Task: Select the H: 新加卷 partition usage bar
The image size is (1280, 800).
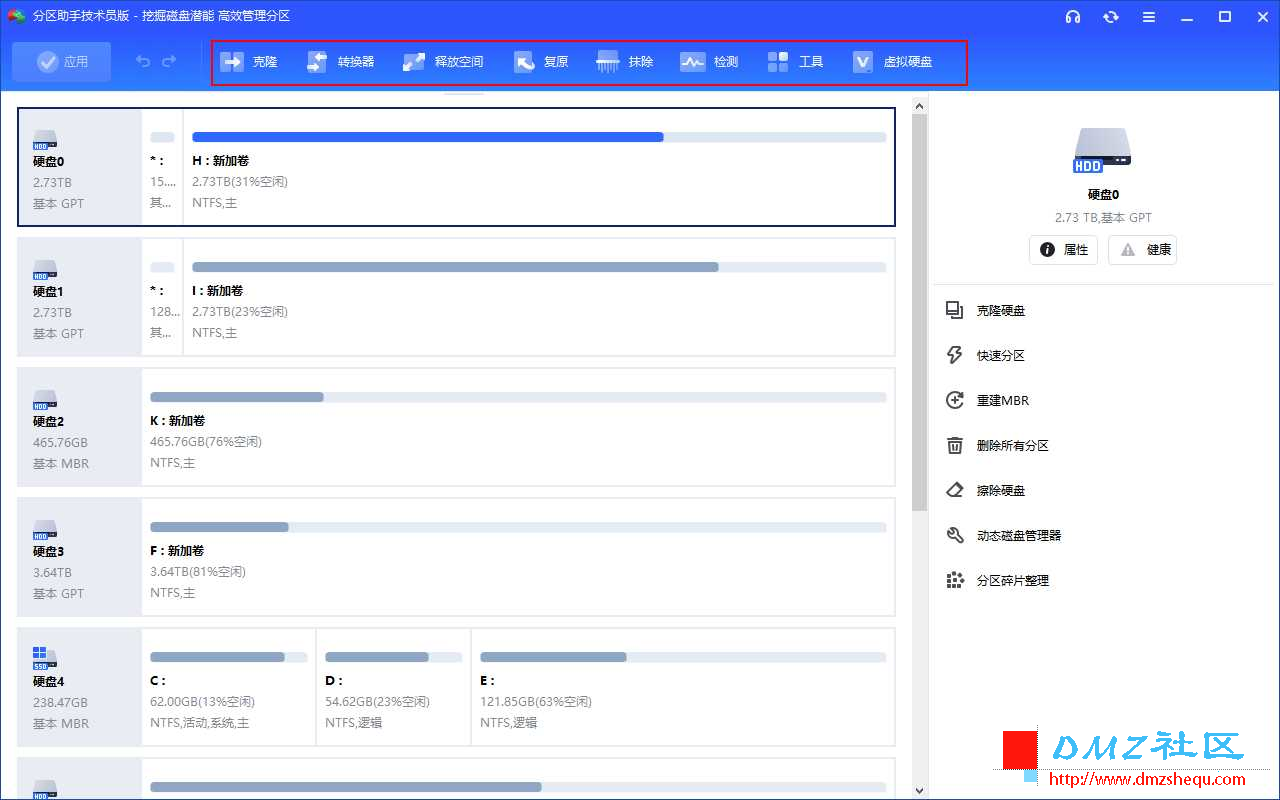Action: click(539, 137)
